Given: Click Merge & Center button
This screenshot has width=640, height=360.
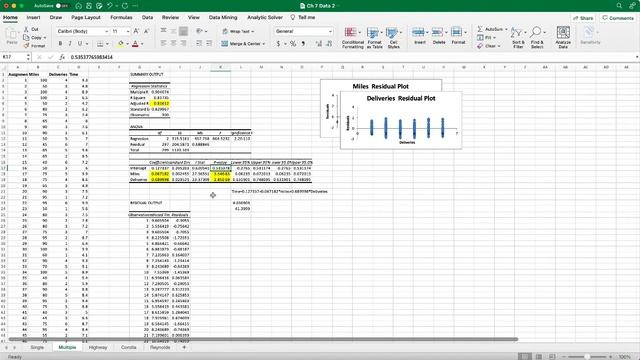Looking at the screenshot, I should 243,43.
